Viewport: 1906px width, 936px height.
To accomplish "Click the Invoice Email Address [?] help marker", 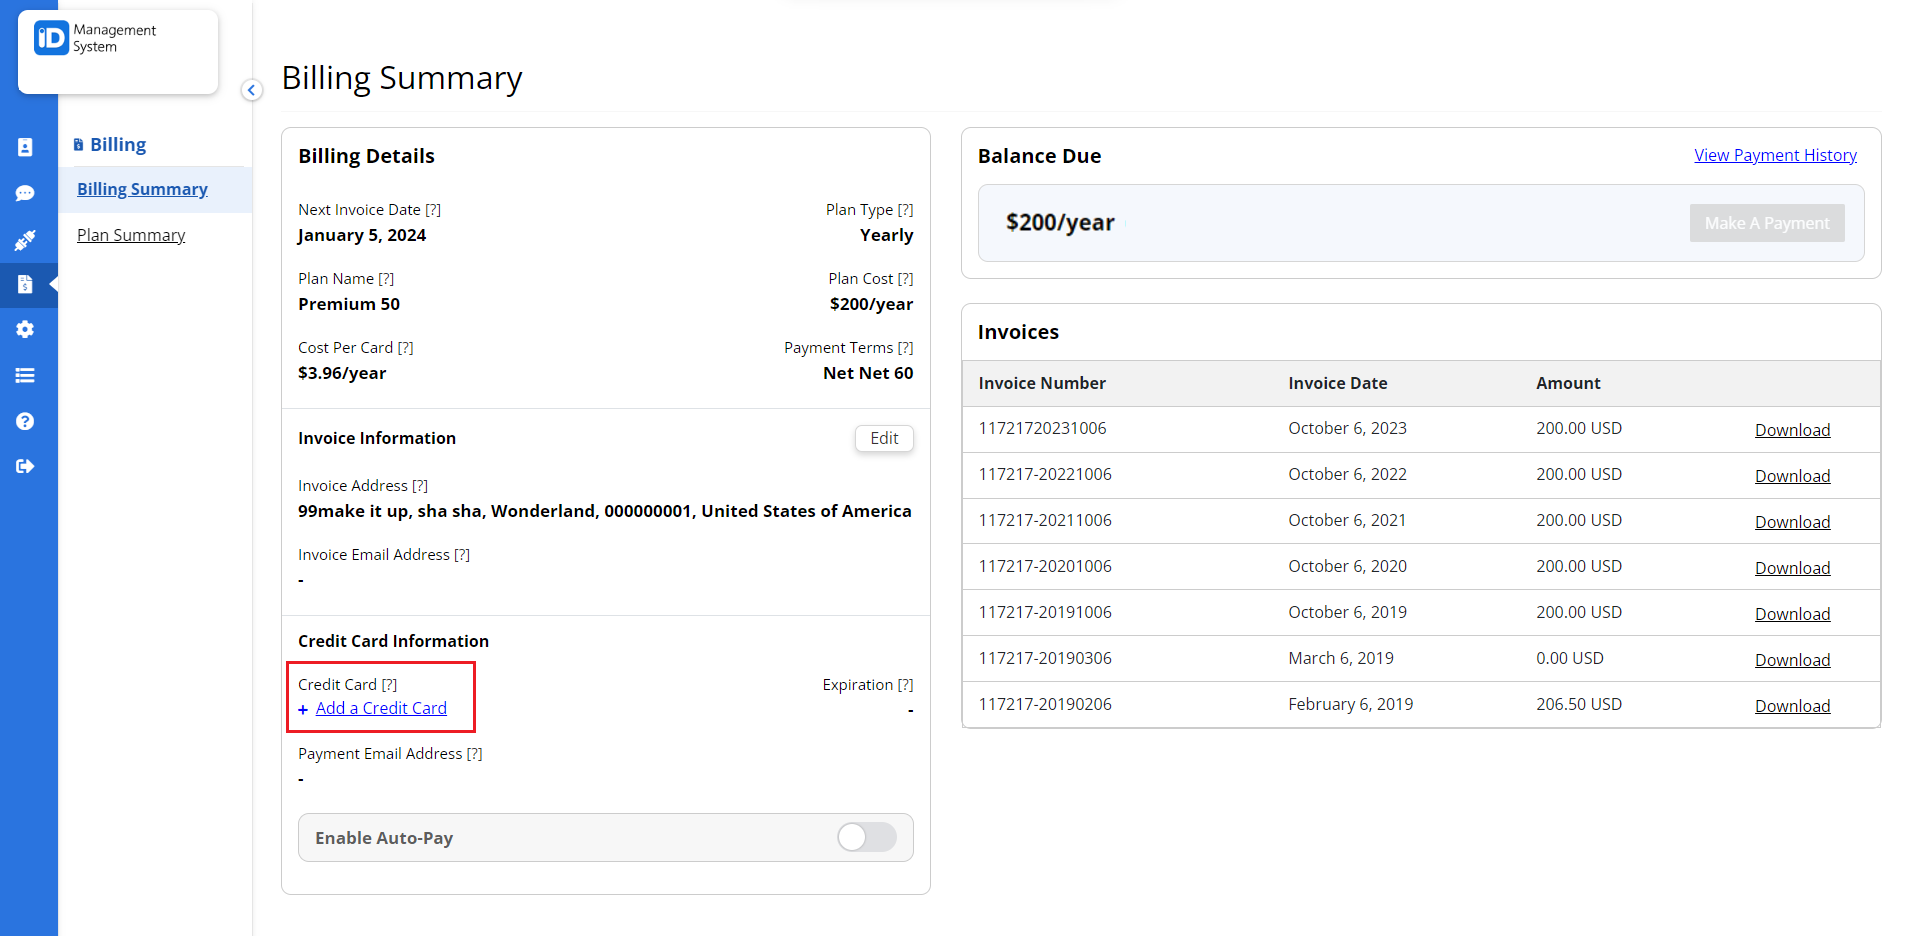I will coord(462,555).
